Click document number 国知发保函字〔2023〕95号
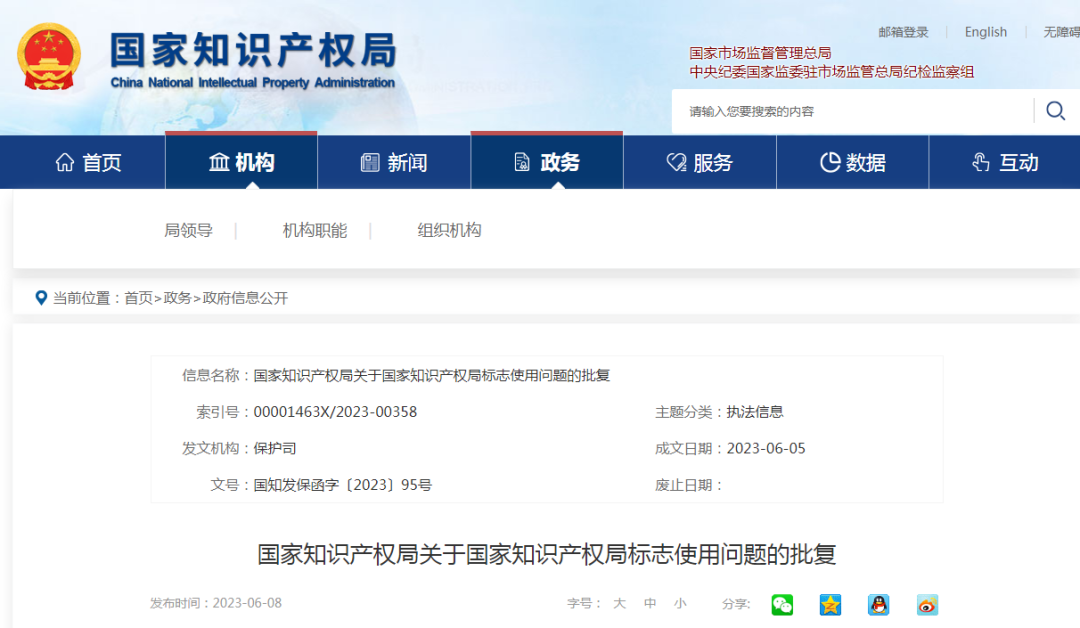Screen dimensions: 1080x628 [x=342, y=485]
